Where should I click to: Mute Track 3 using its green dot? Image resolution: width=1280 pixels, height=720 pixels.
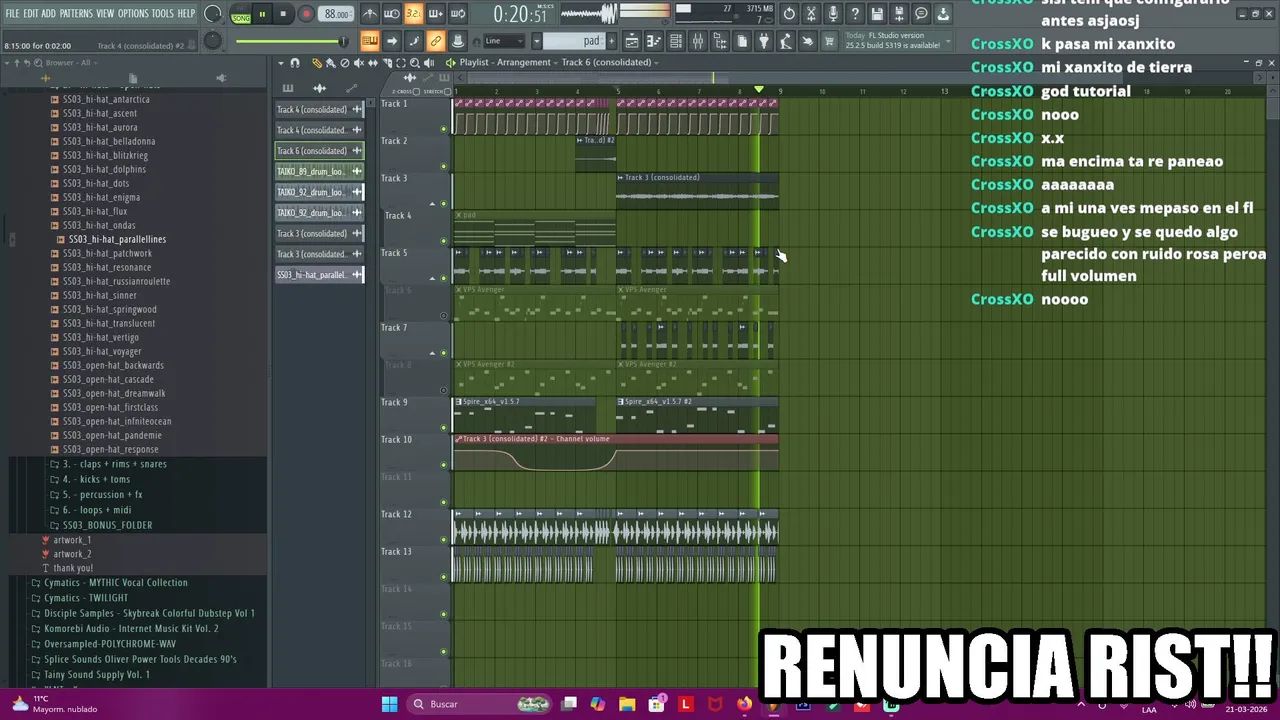(444, 203)
